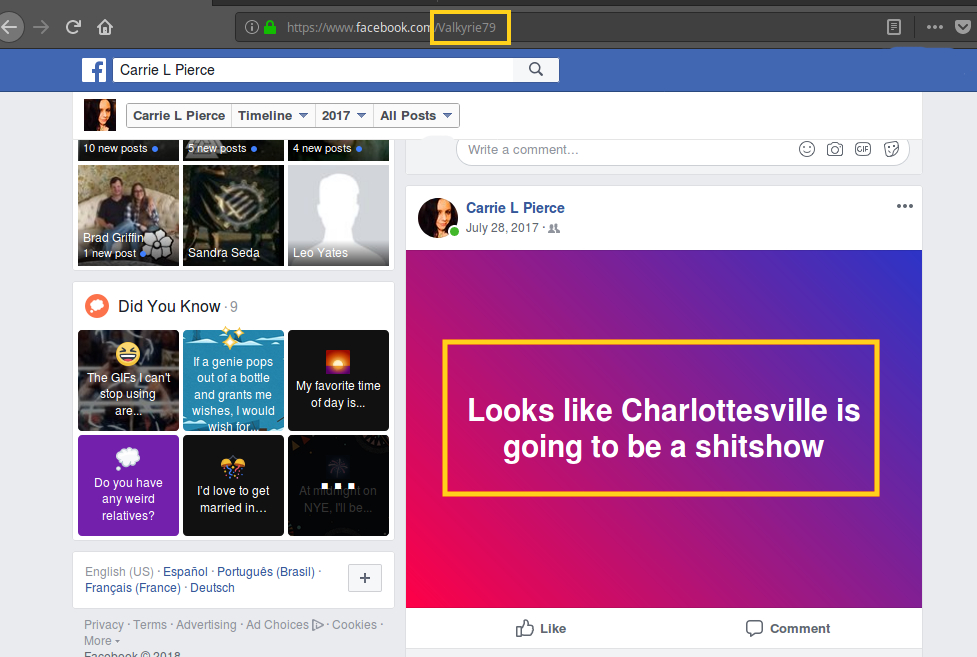Click the Comment button on post
The width and height of the screenshot is (977, 657).
[x=788, y=628]
